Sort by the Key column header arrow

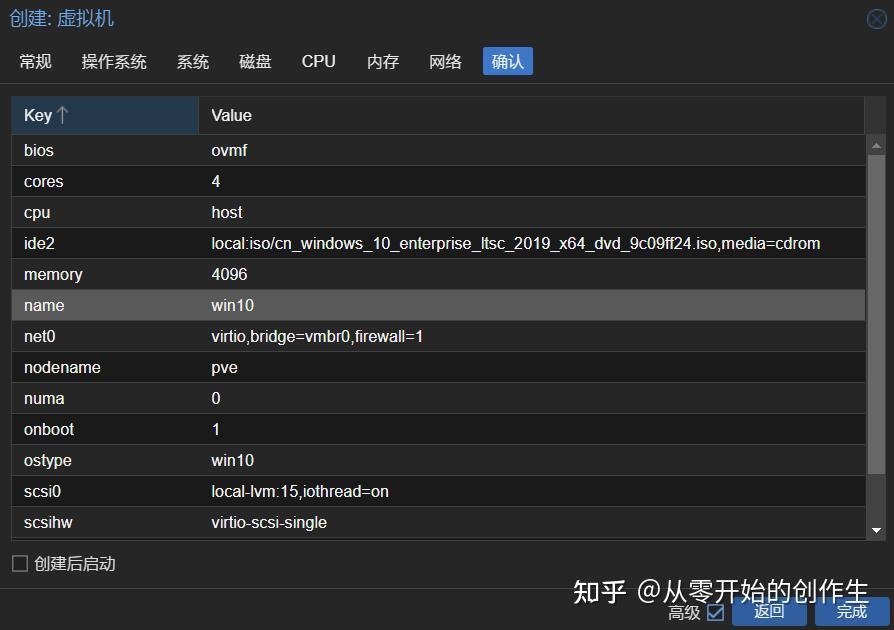click(x=63, y=115)
